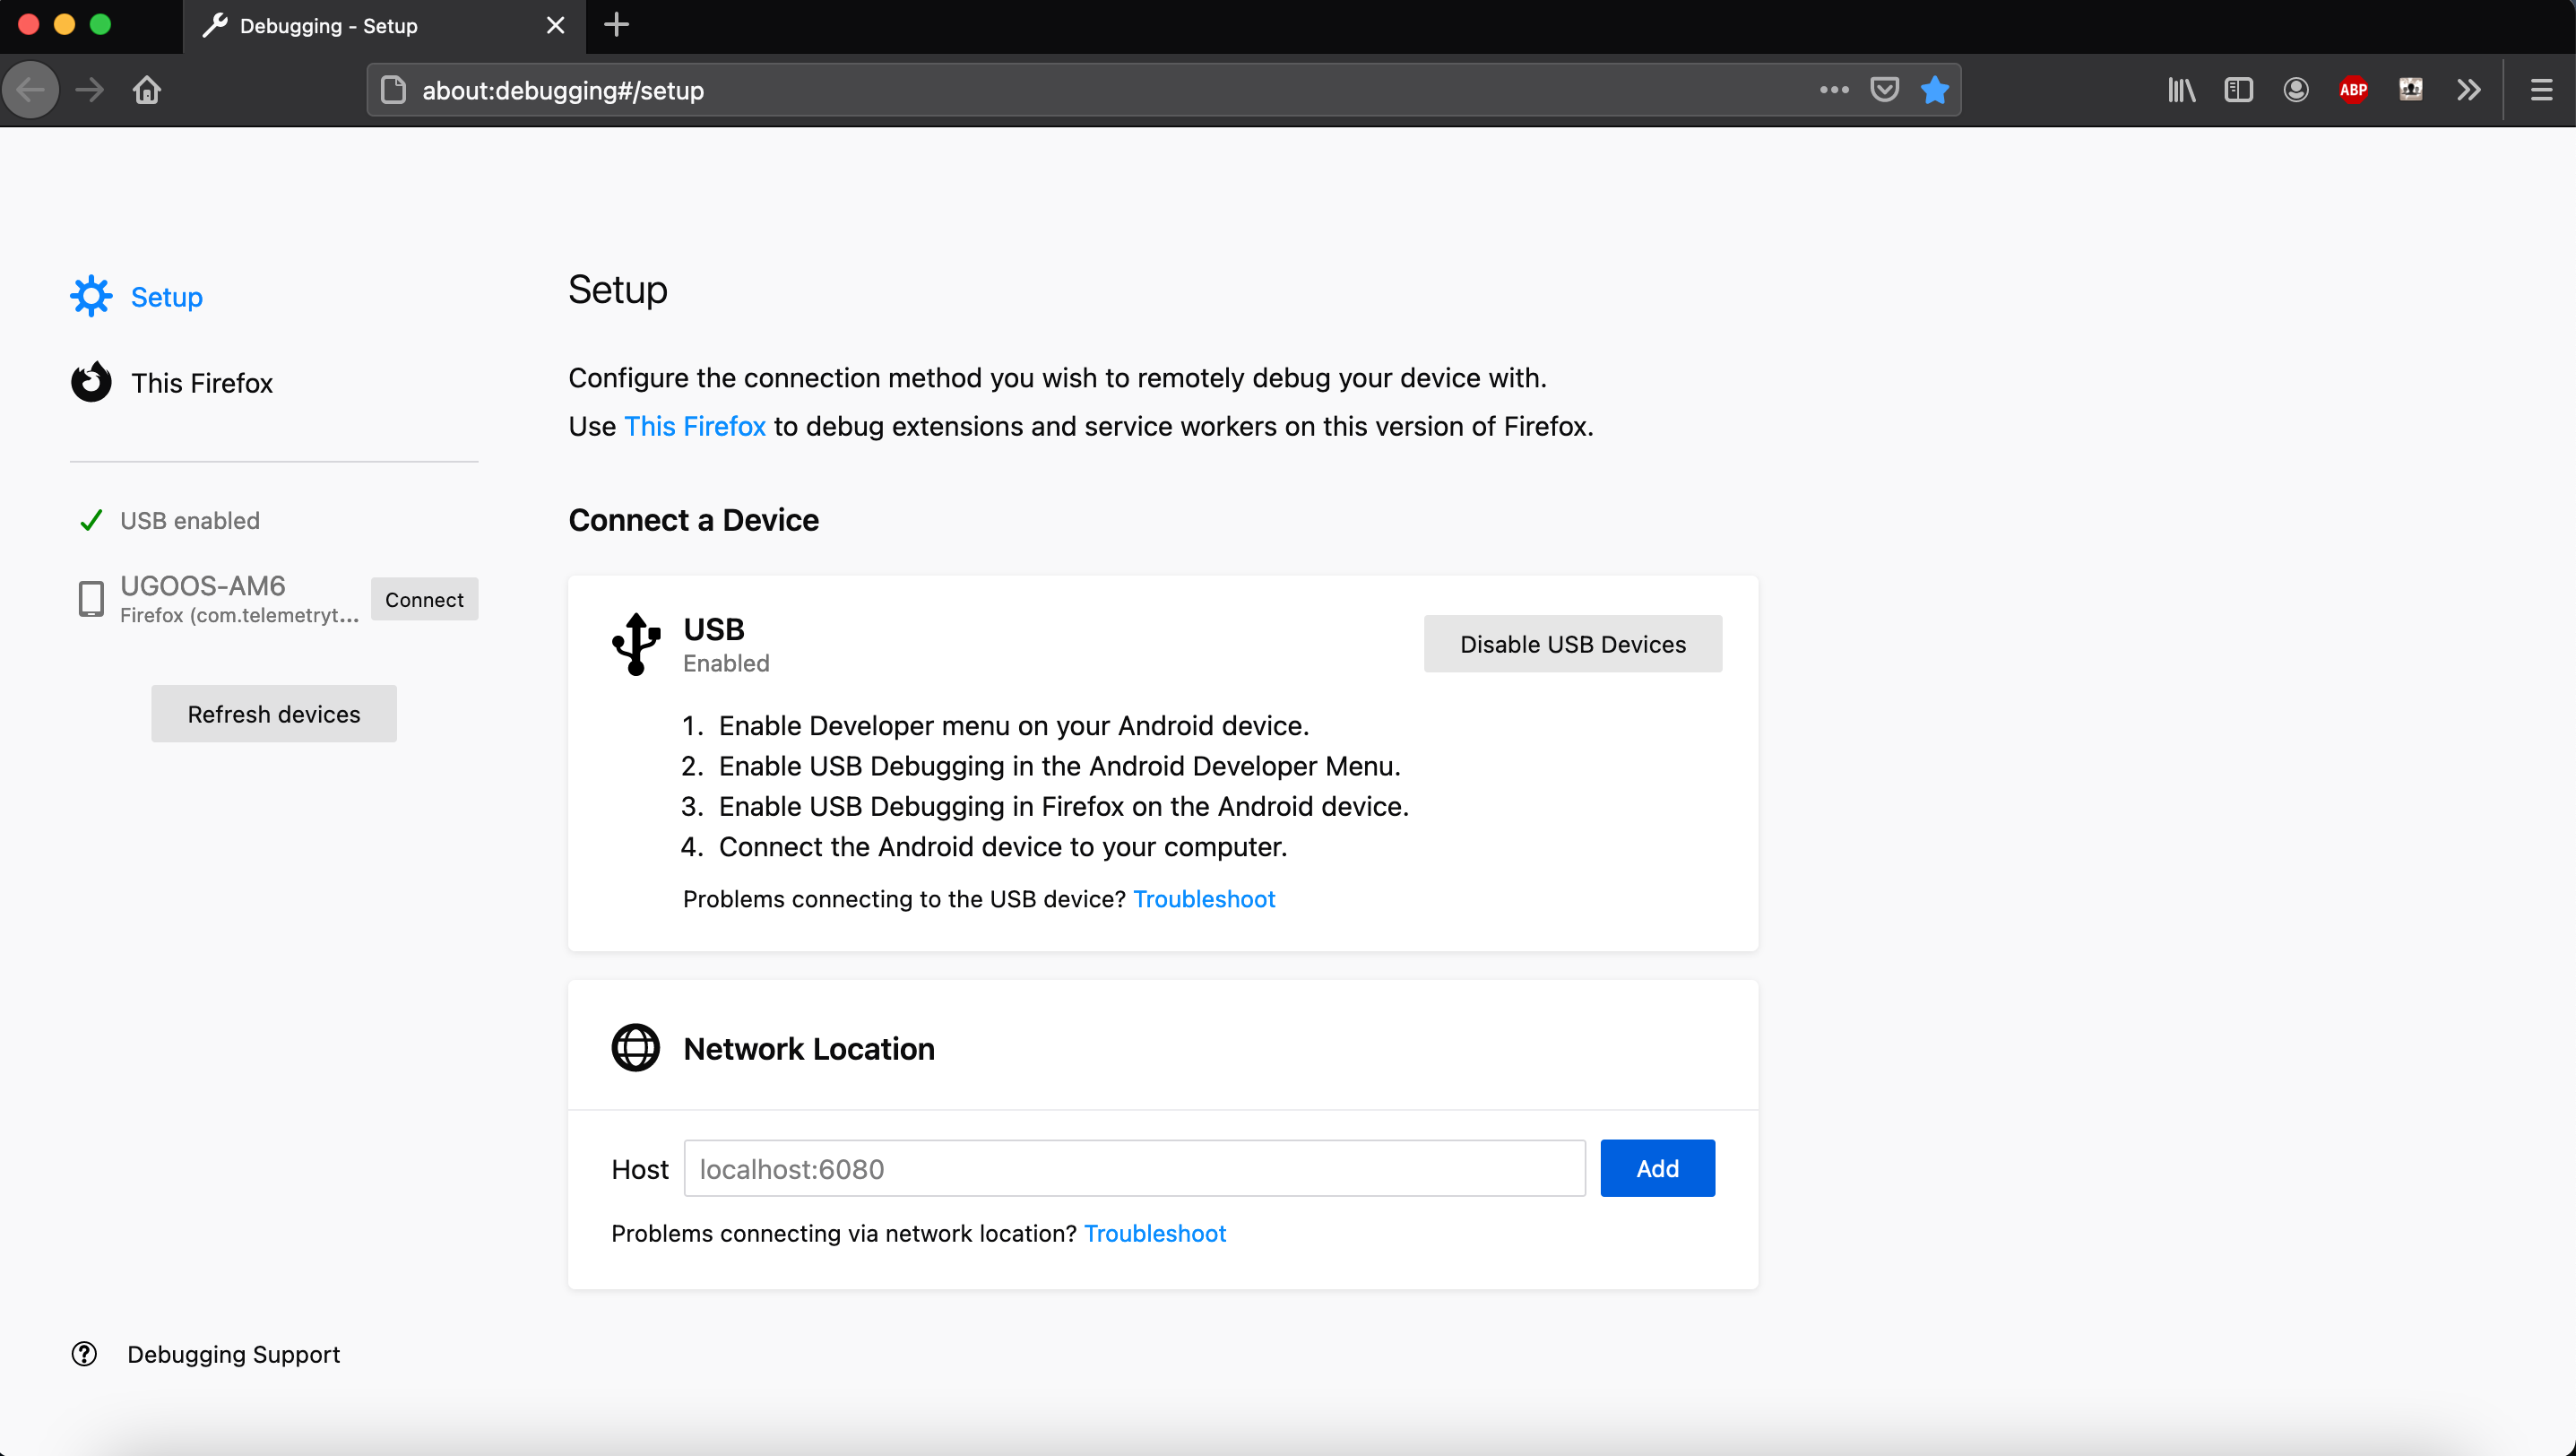Select This Firefox in sidebar

coord(201,383)
